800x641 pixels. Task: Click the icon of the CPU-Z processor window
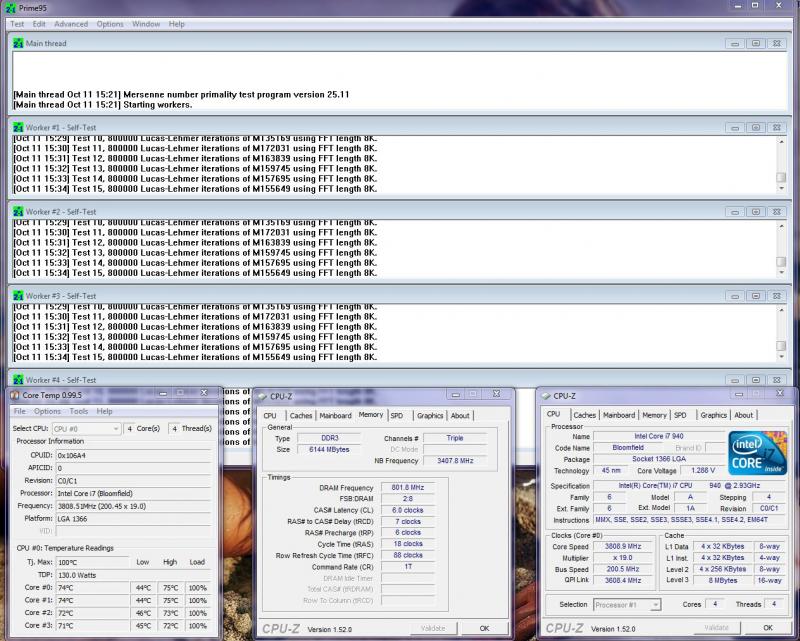tap(545, 396)
